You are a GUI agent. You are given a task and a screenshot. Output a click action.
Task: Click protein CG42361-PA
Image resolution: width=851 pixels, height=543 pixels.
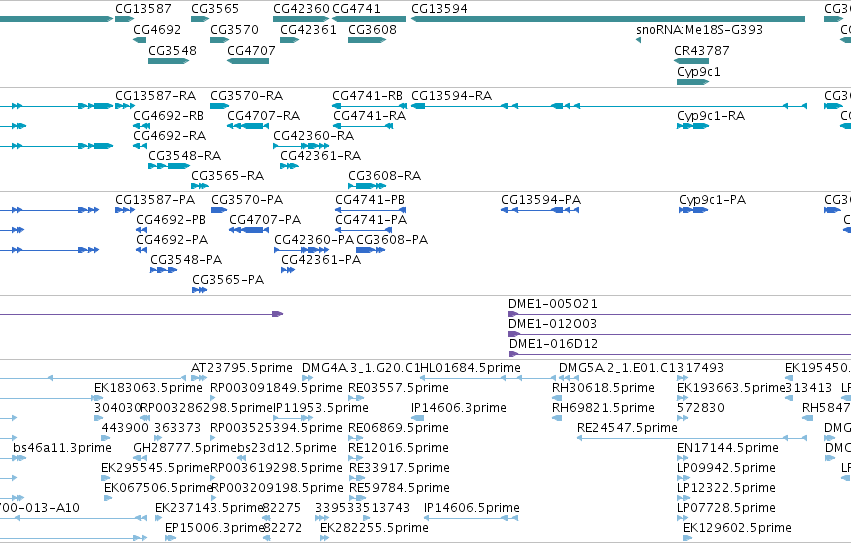tap(288, 270)
